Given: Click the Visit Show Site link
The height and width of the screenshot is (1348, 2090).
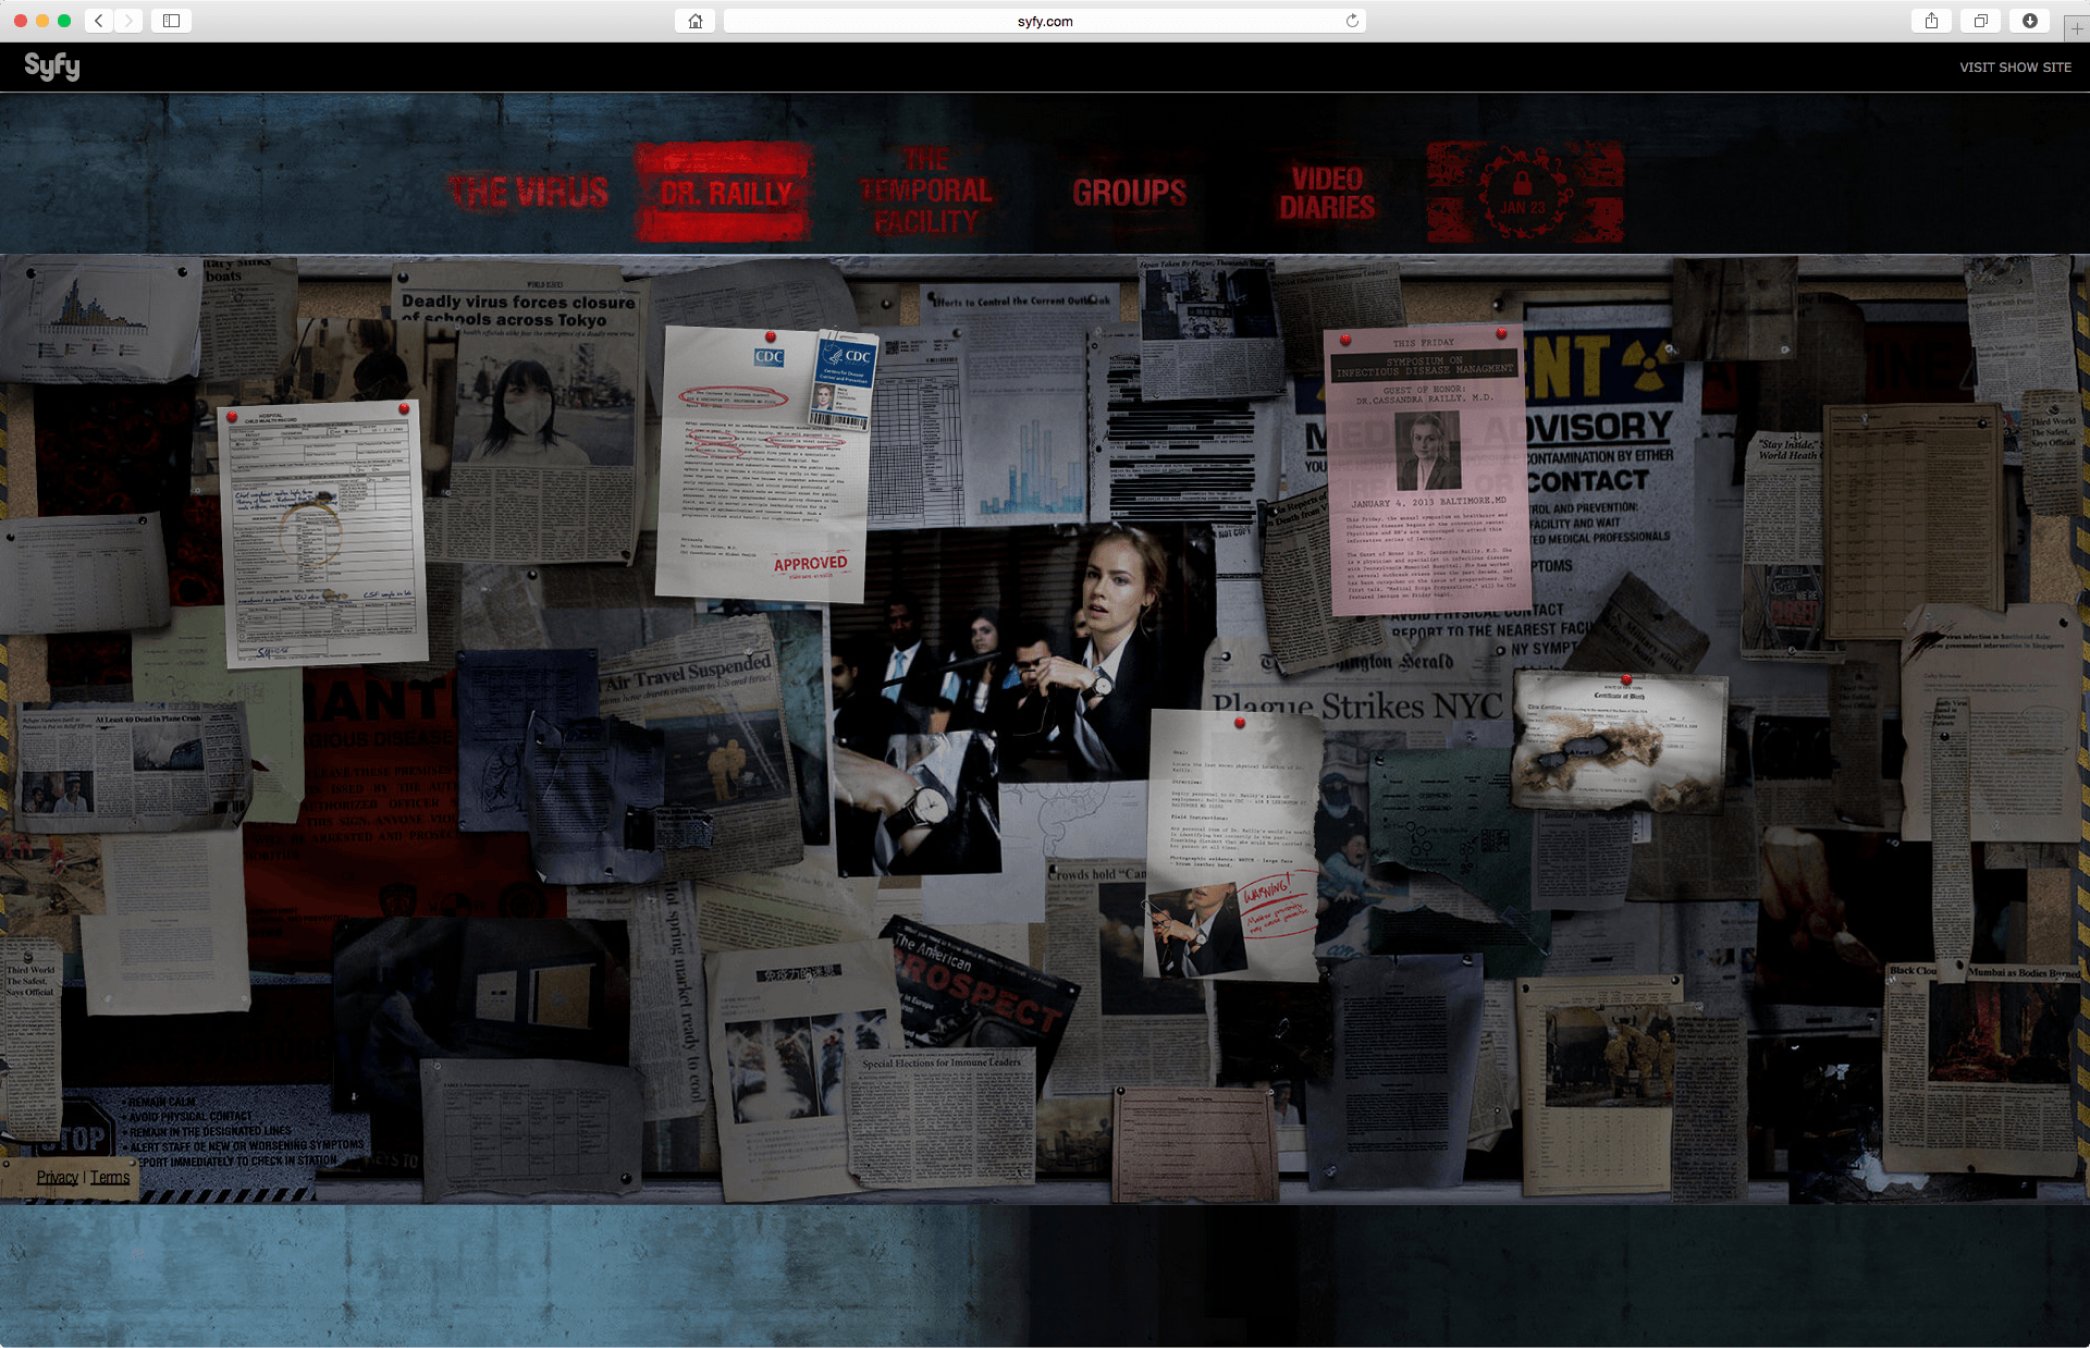Looking at the screenshot, I should coord(2014,67).
